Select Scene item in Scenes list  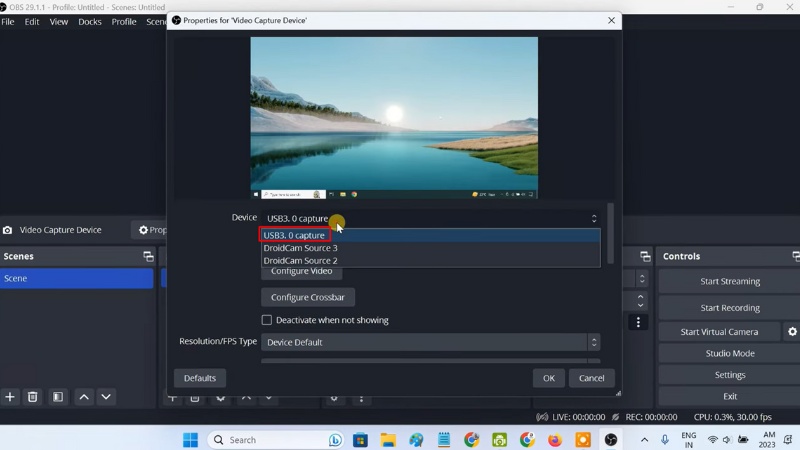click(77, 279)
